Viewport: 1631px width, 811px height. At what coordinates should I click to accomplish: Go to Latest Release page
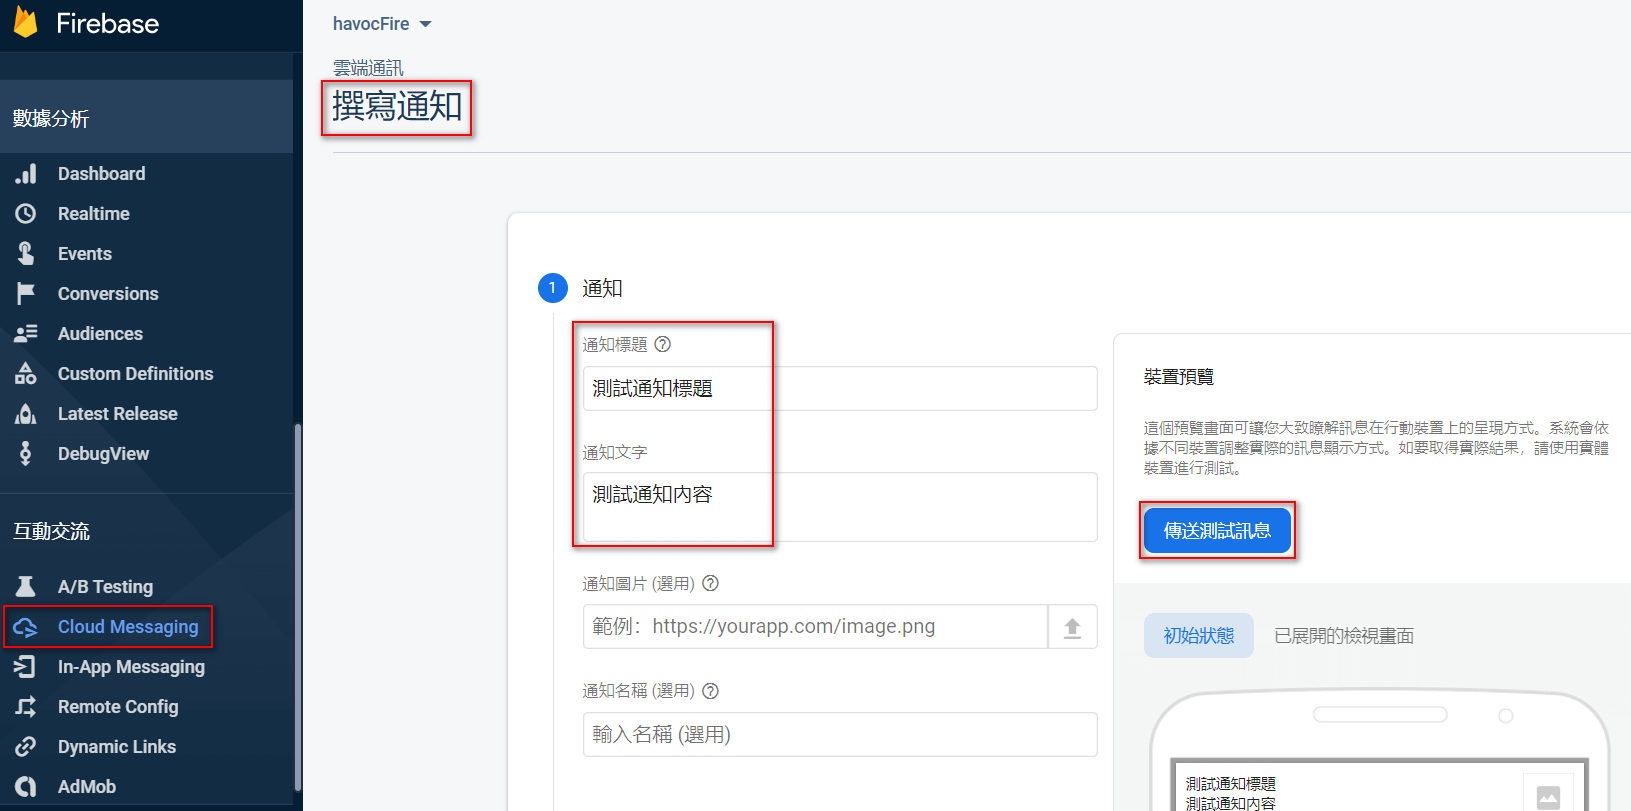click(118, 414)
